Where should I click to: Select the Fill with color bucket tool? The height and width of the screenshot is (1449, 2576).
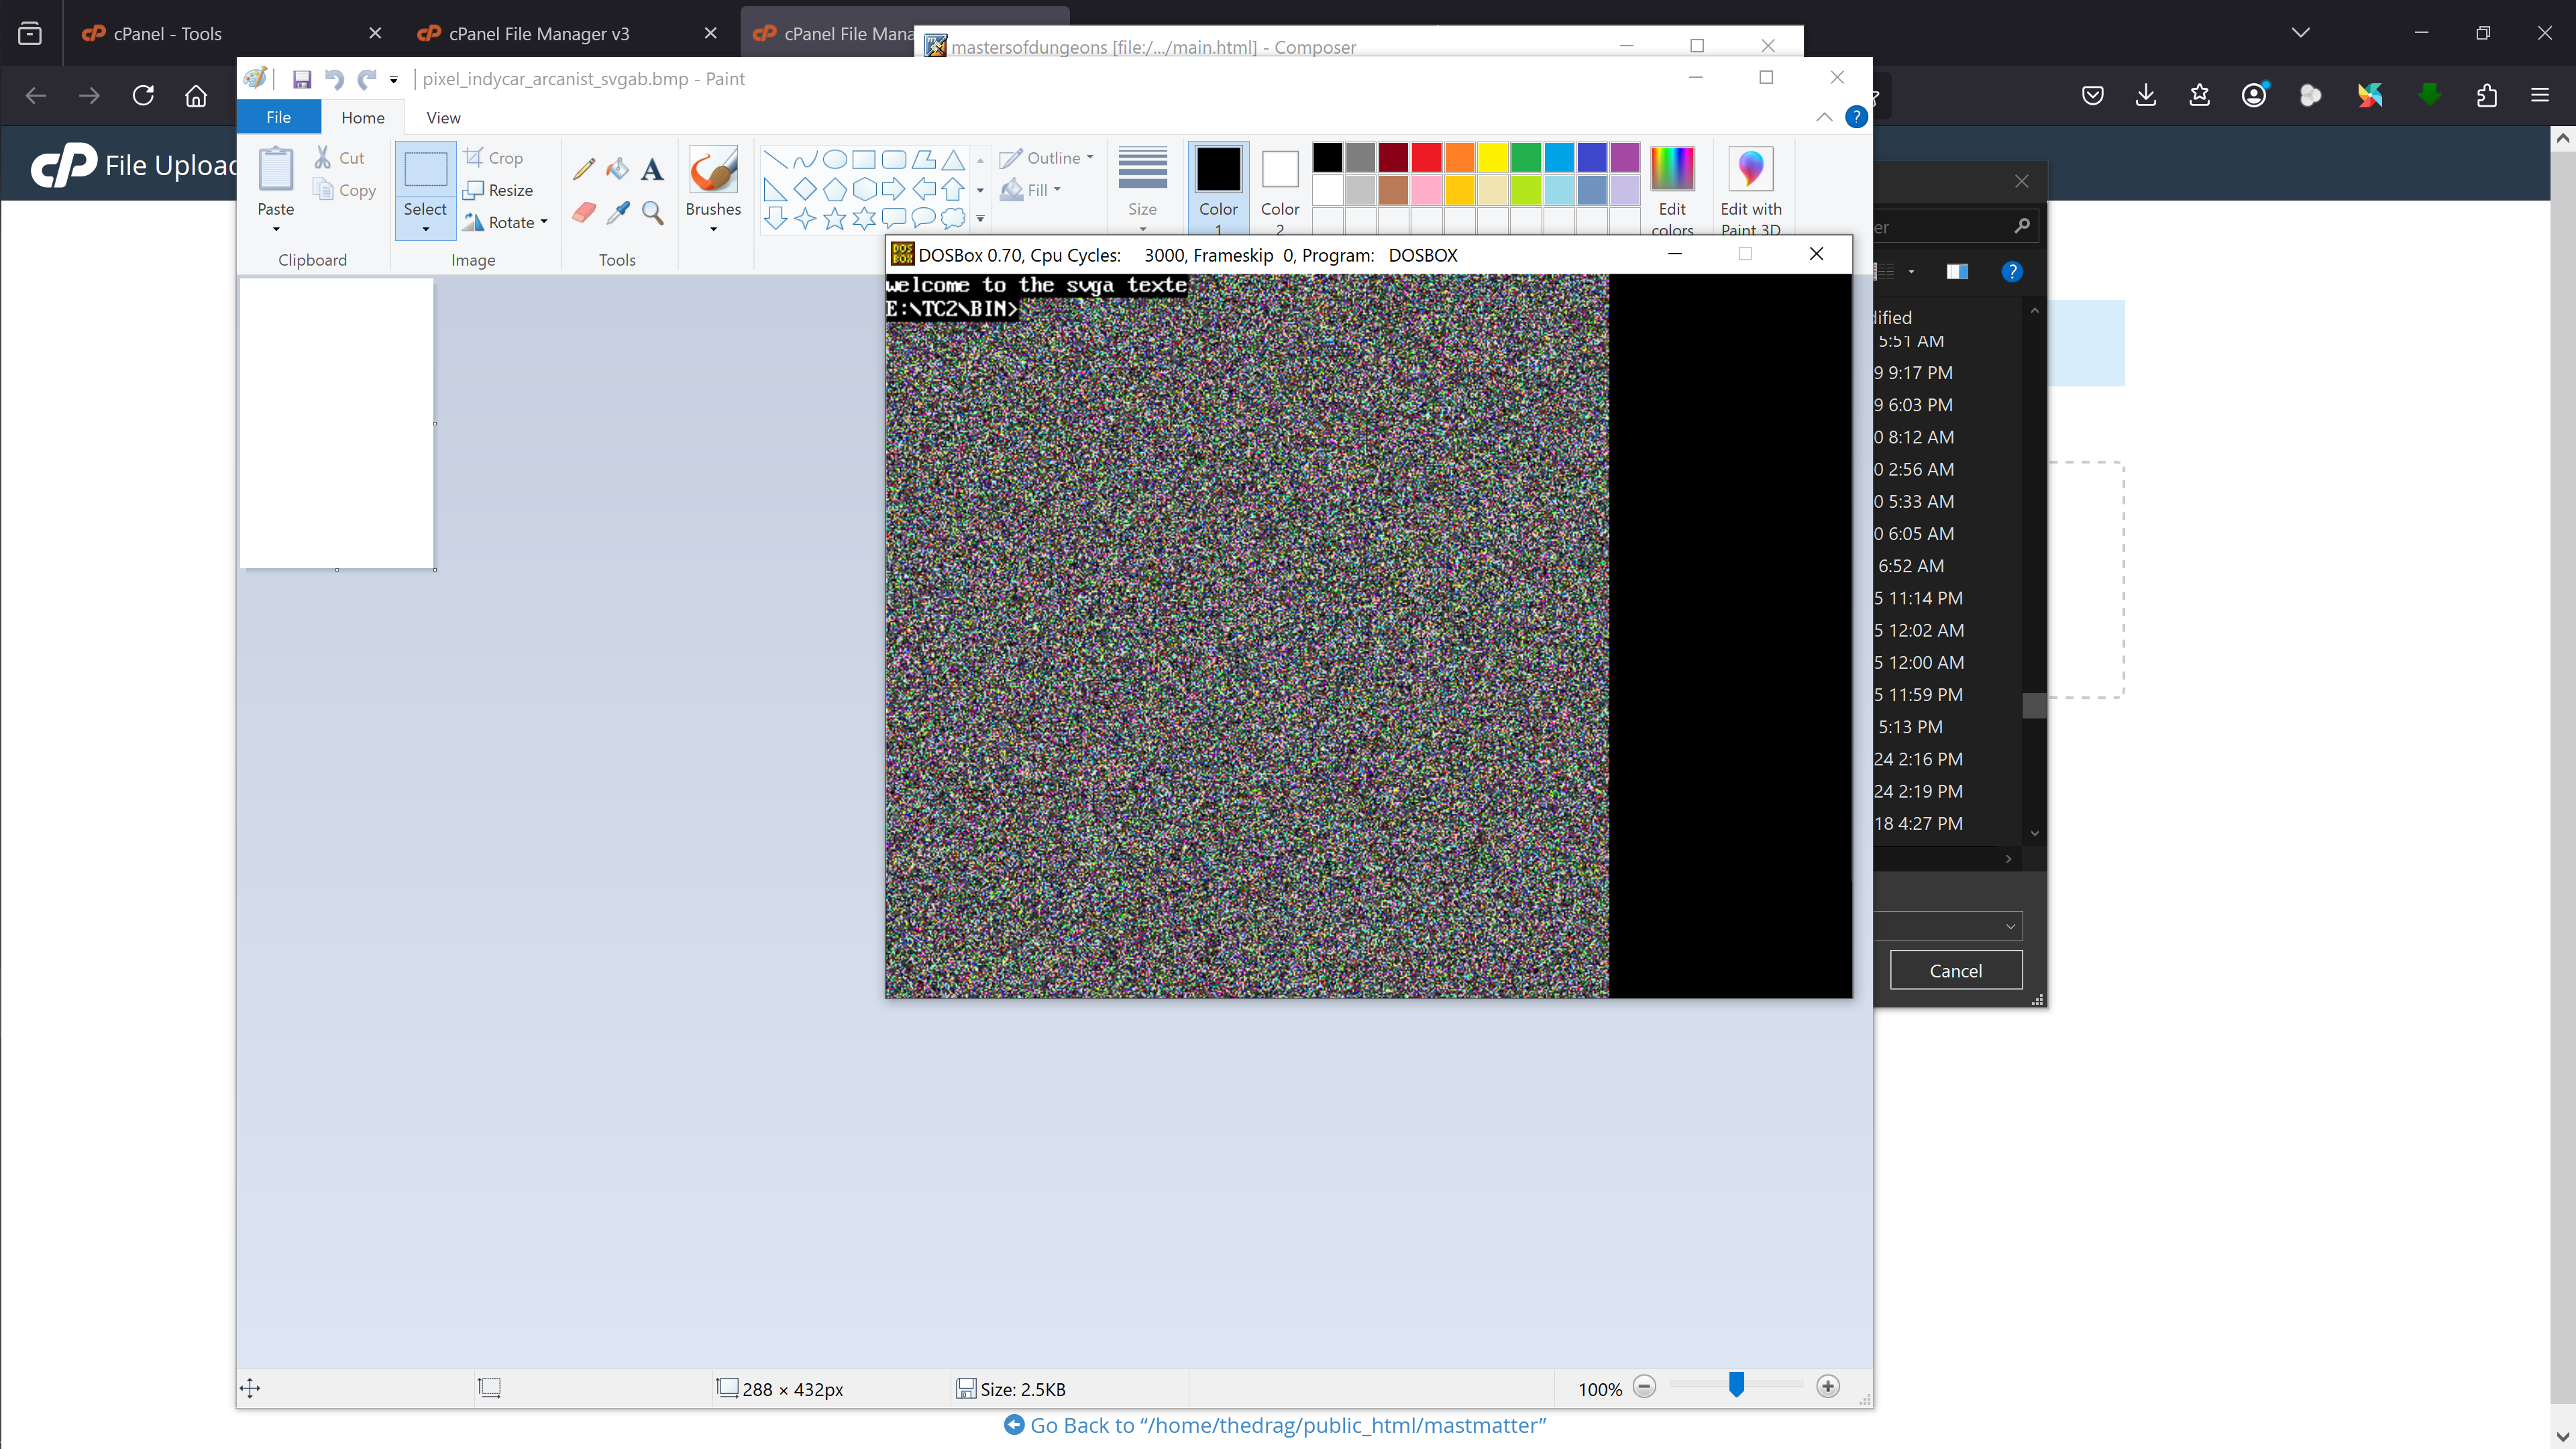618,169
